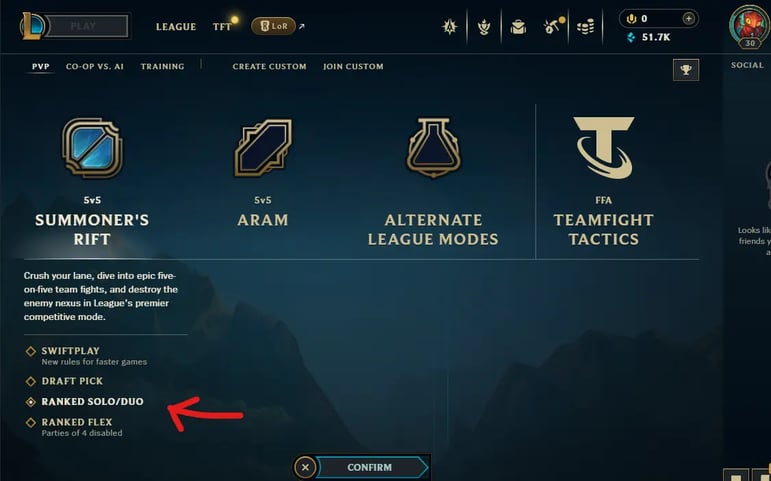Click the League of Legends logo icon

click(x=32, y=26)
